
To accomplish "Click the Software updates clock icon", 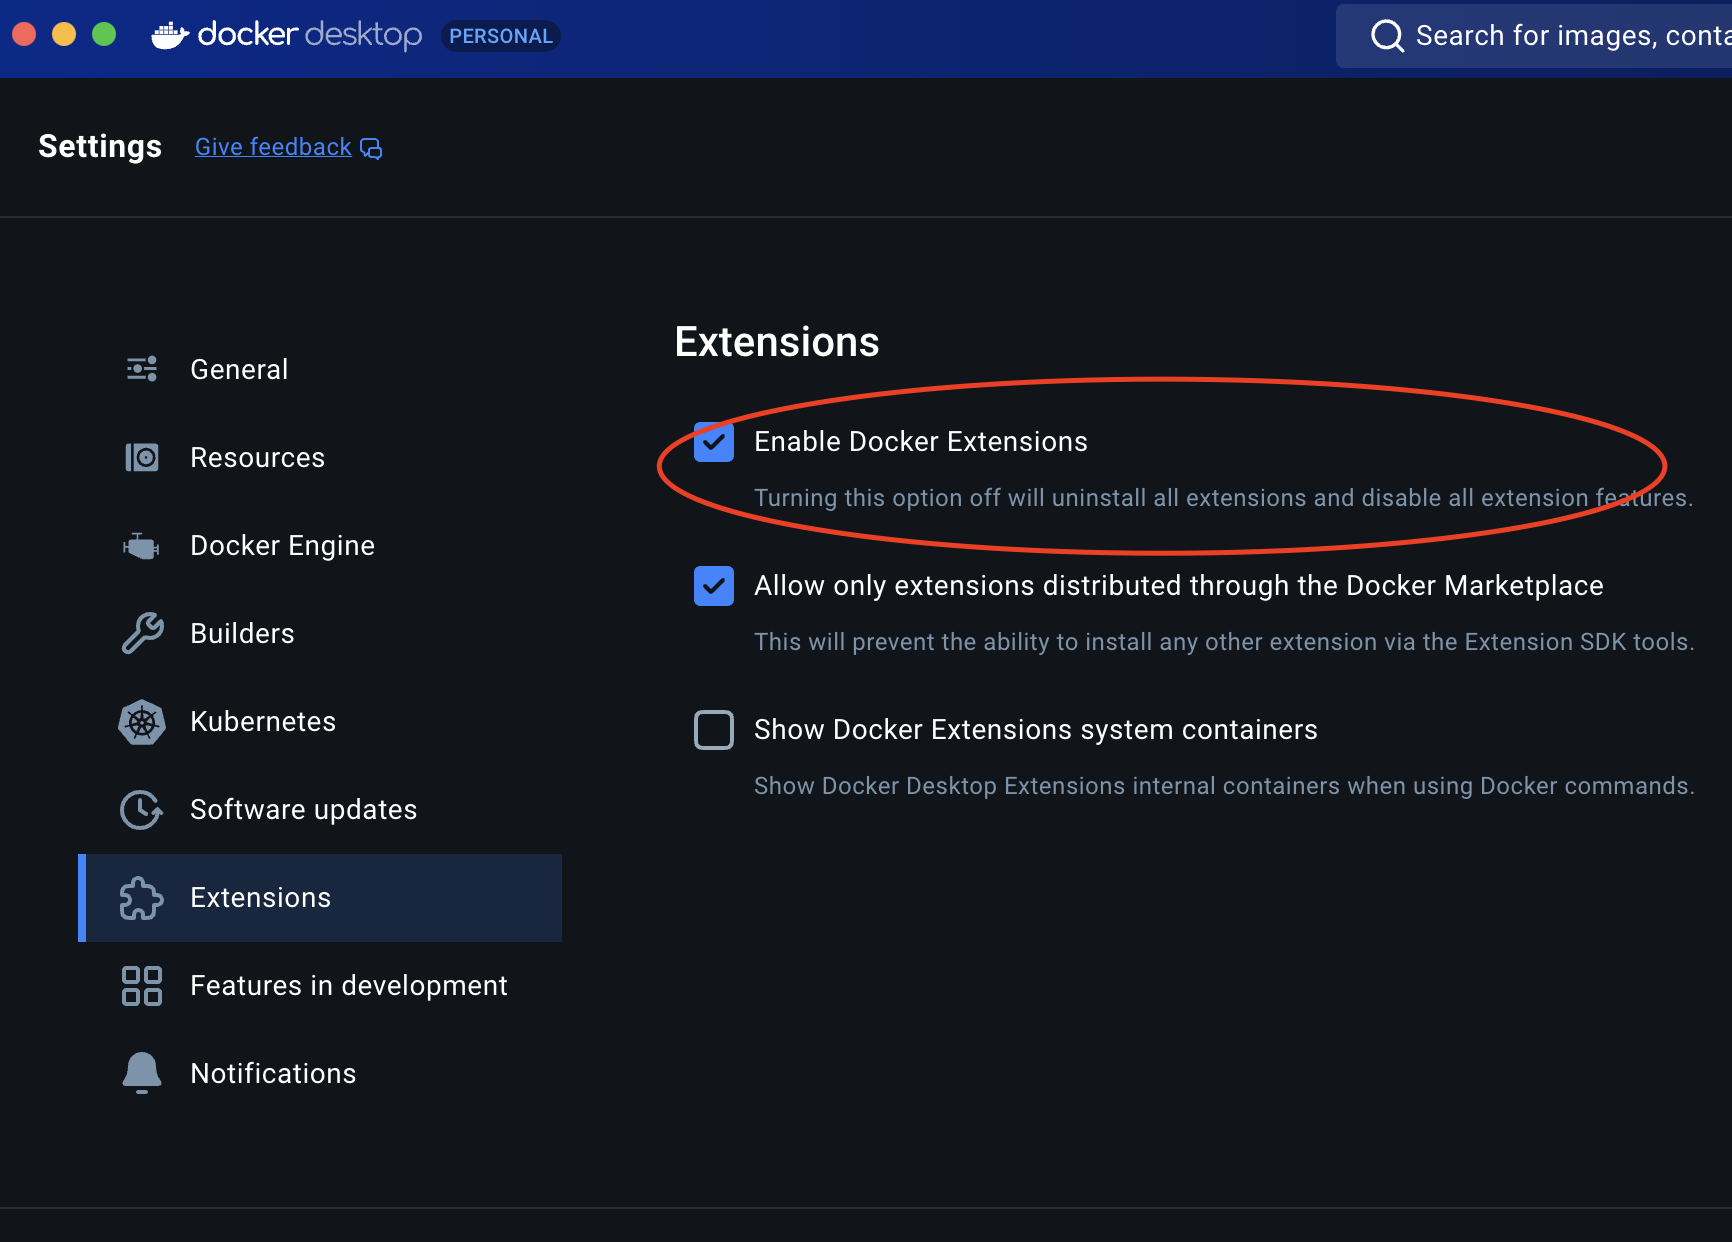I will tap(142, 810).
